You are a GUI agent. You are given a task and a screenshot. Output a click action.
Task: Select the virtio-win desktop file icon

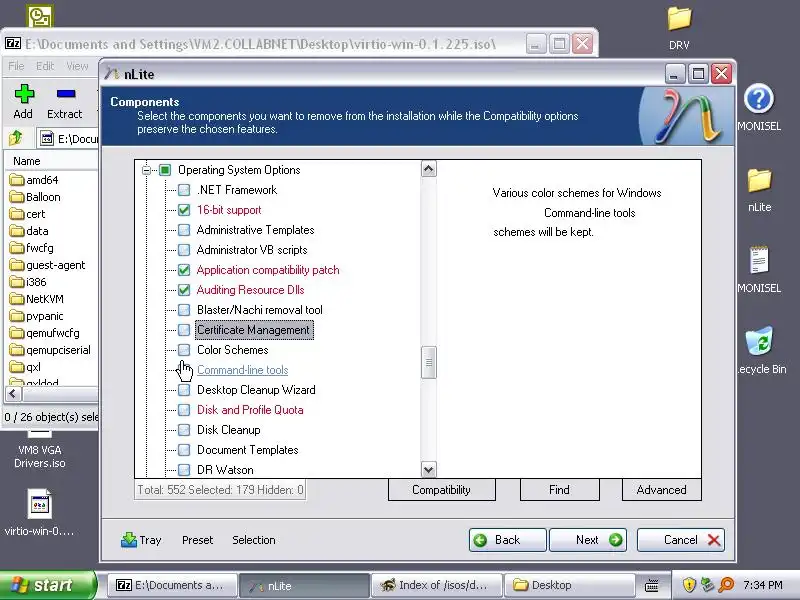coord(39,504)
